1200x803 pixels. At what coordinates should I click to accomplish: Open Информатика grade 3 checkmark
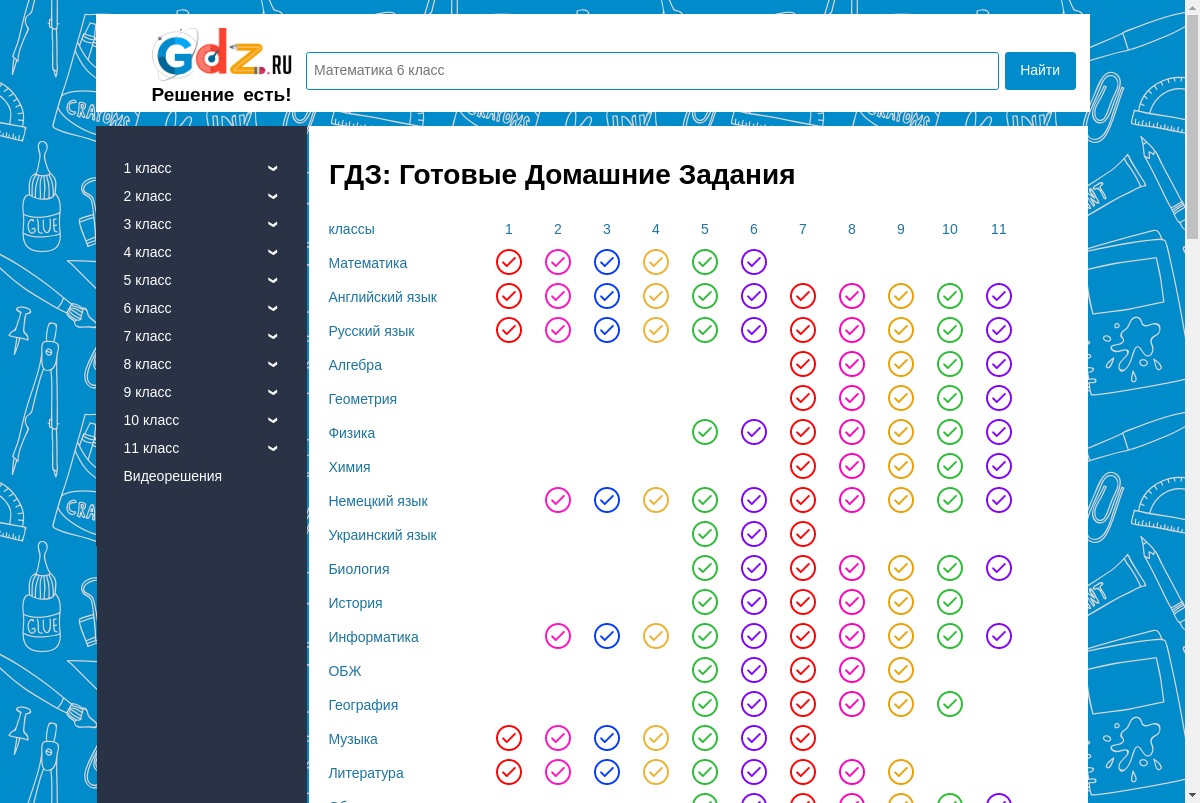607,637
